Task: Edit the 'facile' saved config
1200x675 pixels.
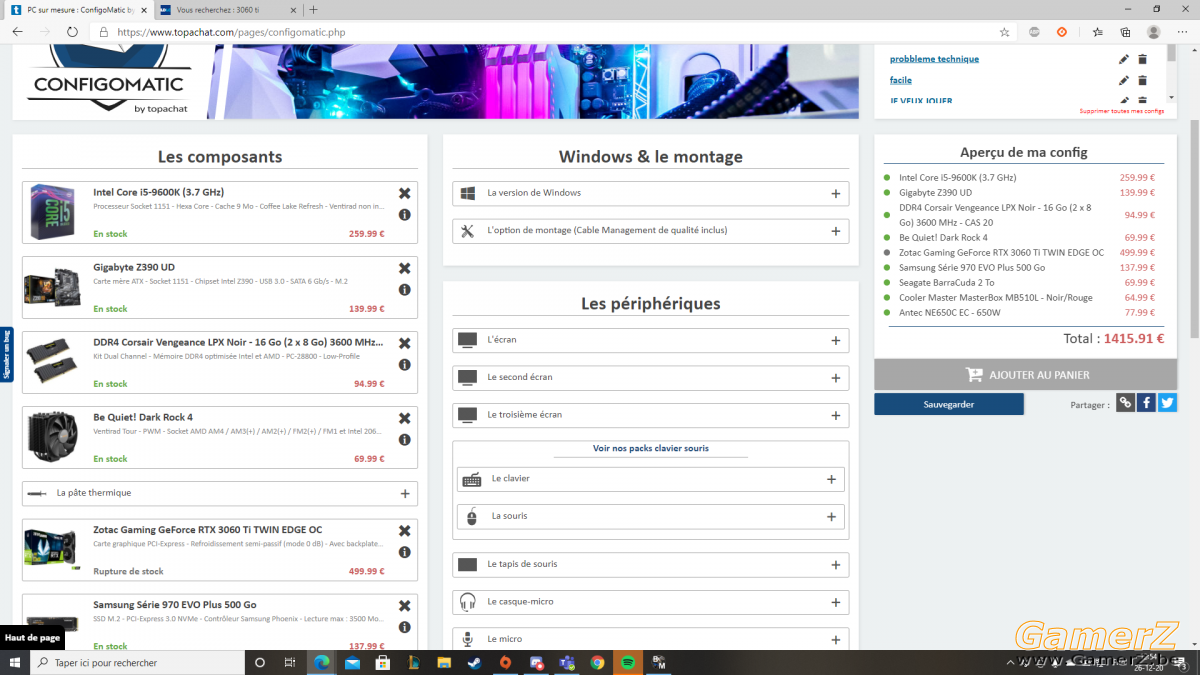Action: (x=1123, y=80)
